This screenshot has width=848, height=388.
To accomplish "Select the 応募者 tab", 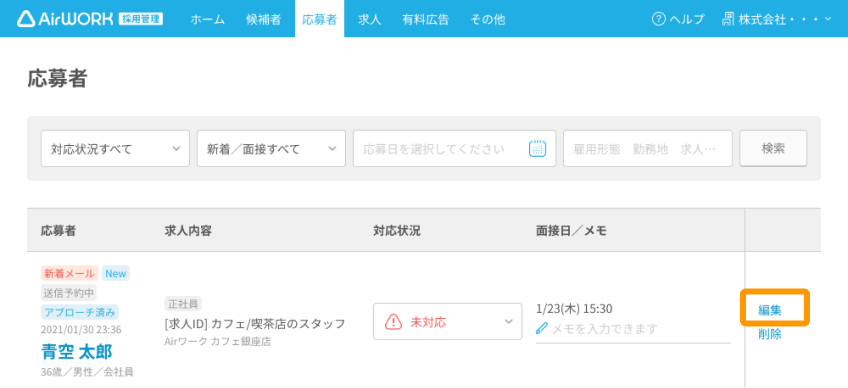I will (320, 19).
